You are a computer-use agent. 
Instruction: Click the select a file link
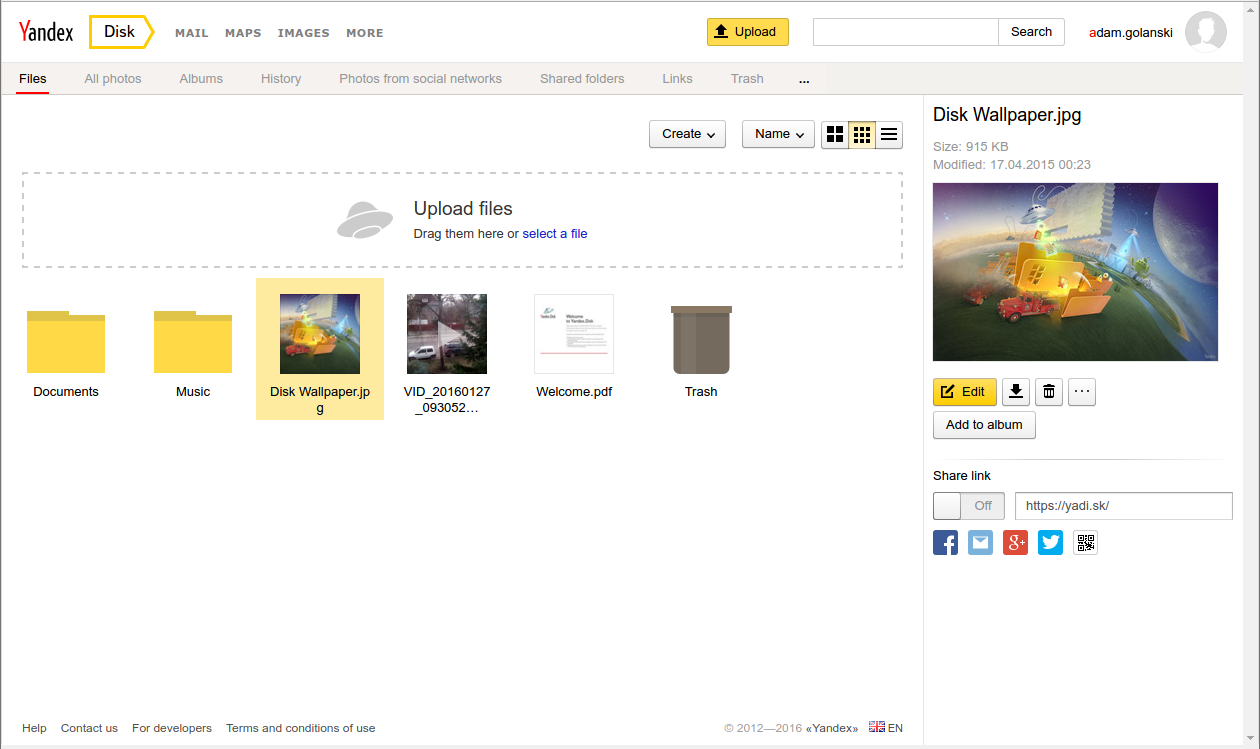555,234
